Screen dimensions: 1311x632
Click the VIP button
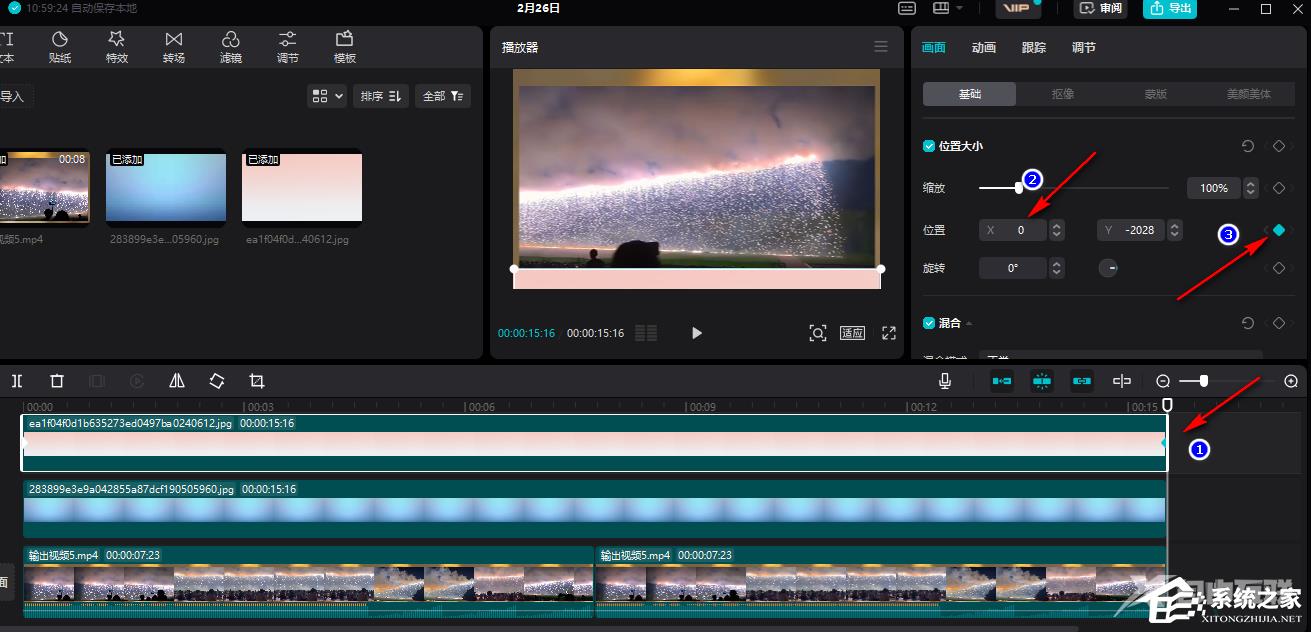tap(1018, 8)
